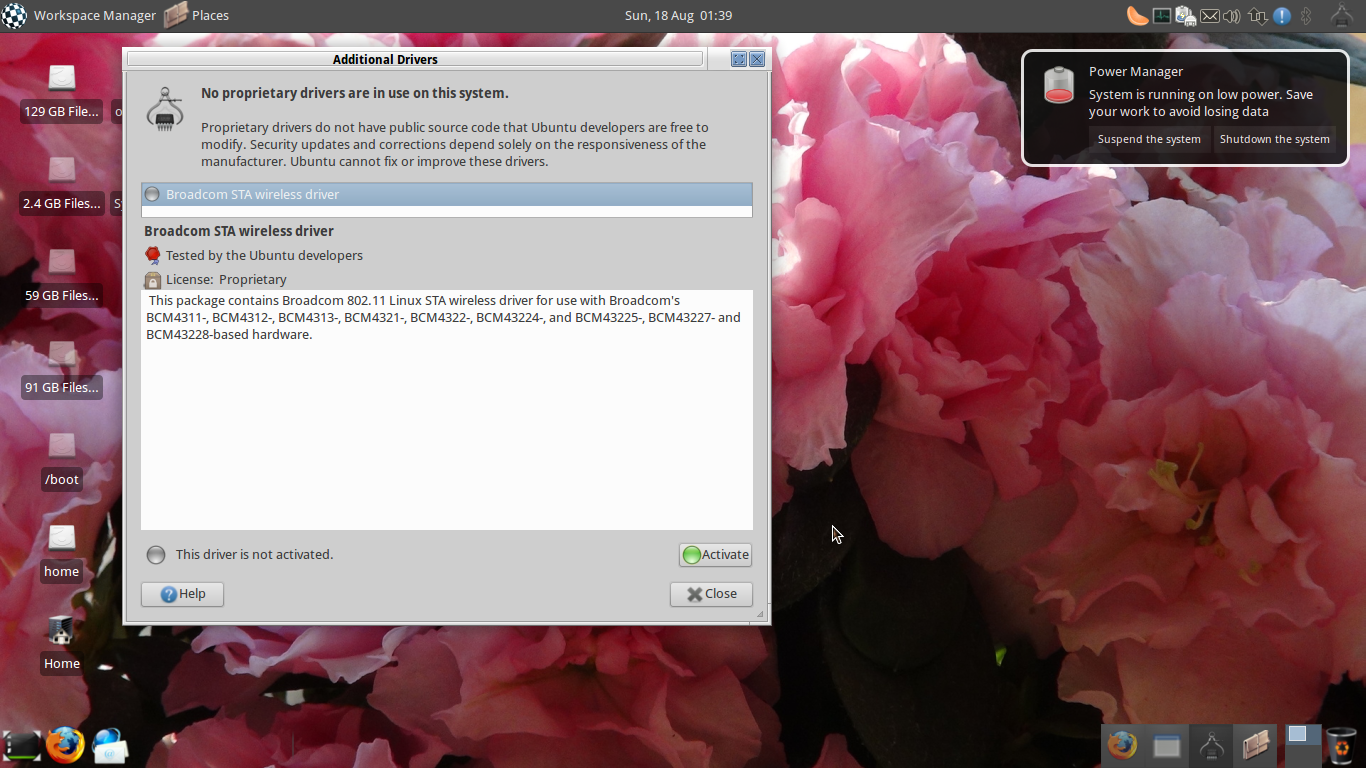Open the mail notification envelope icon
1366x768 pixels.
(1210, 16)
